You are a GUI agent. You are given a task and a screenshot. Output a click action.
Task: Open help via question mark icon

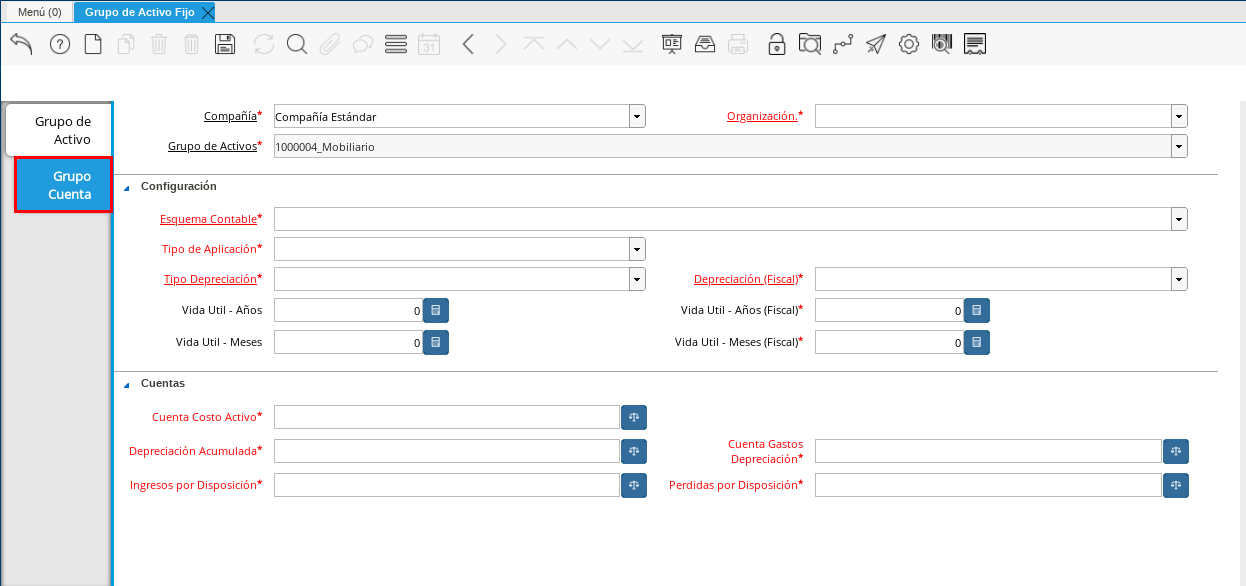coord(60,44)
